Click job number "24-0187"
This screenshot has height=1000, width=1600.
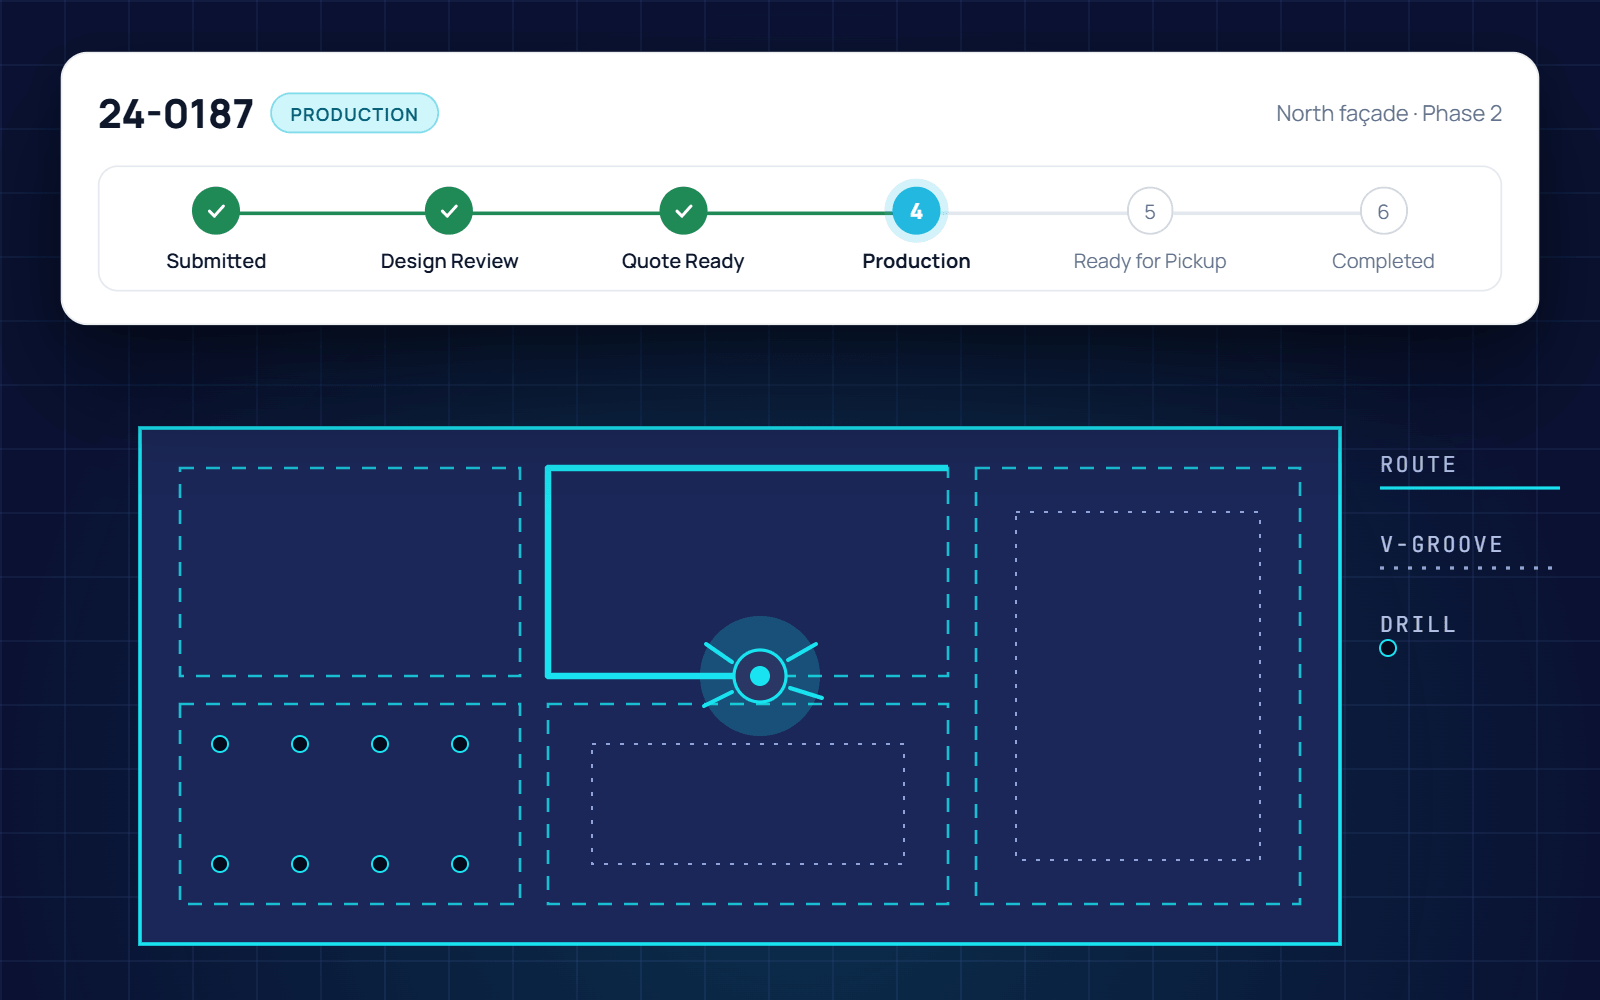pos(176,114)
